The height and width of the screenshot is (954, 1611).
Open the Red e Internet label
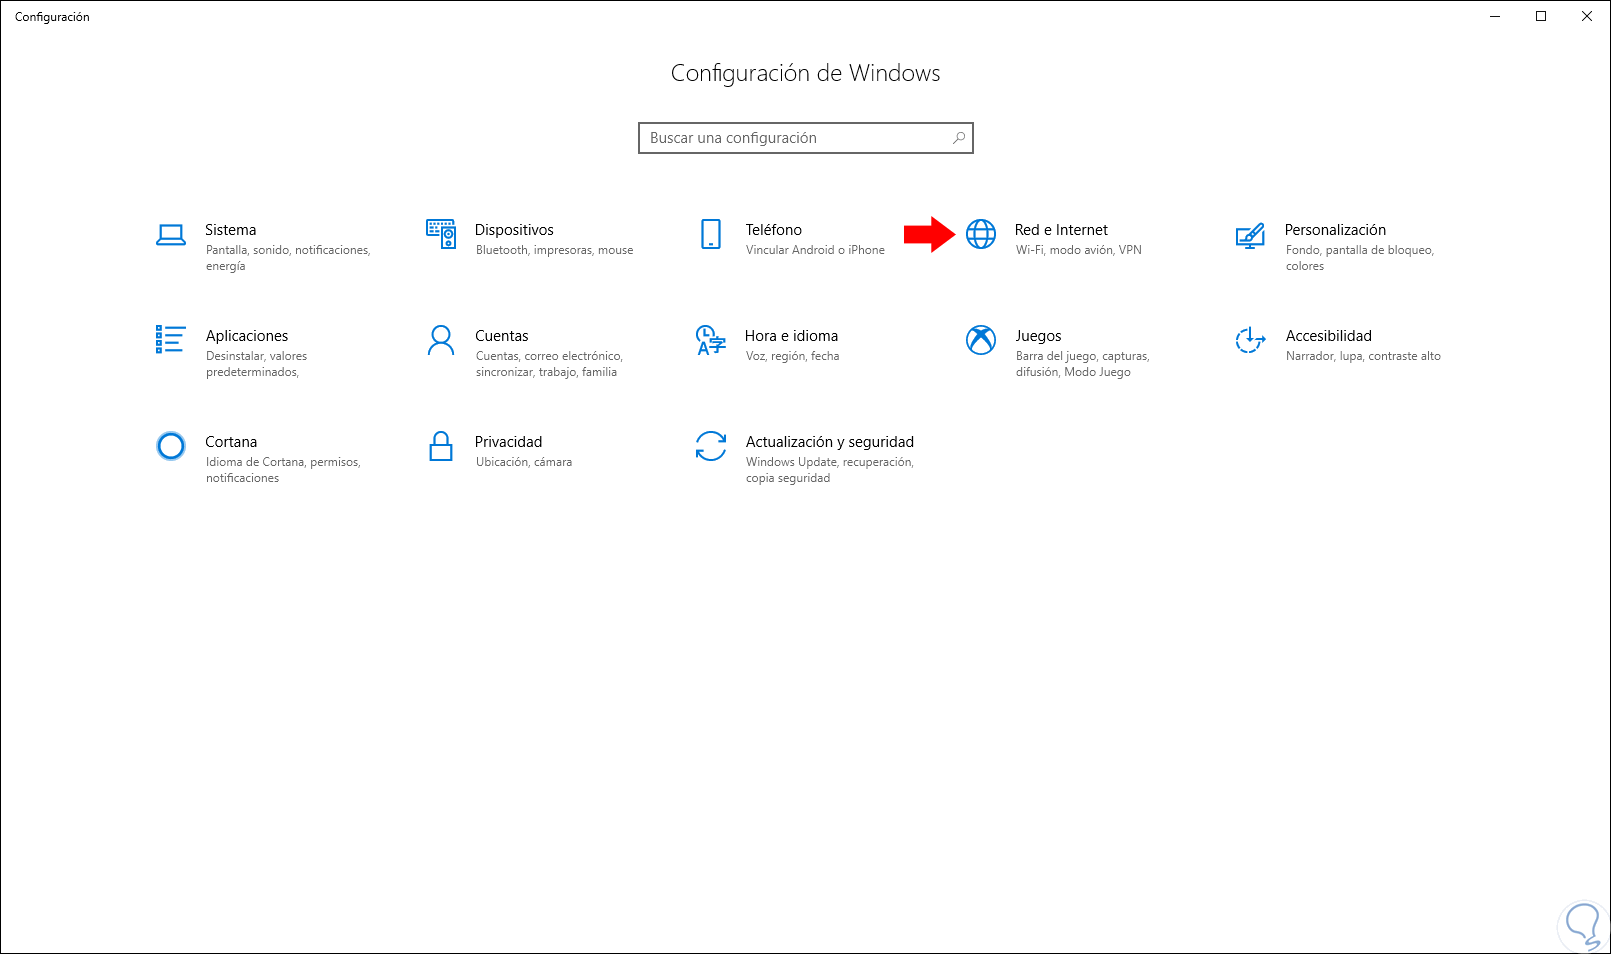click(x=1061, y=230)
